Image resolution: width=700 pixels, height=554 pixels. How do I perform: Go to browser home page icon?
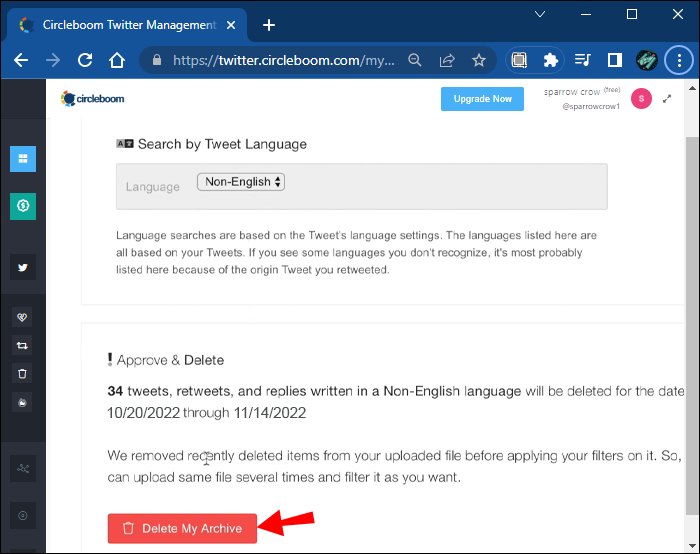tap(117, 60)
